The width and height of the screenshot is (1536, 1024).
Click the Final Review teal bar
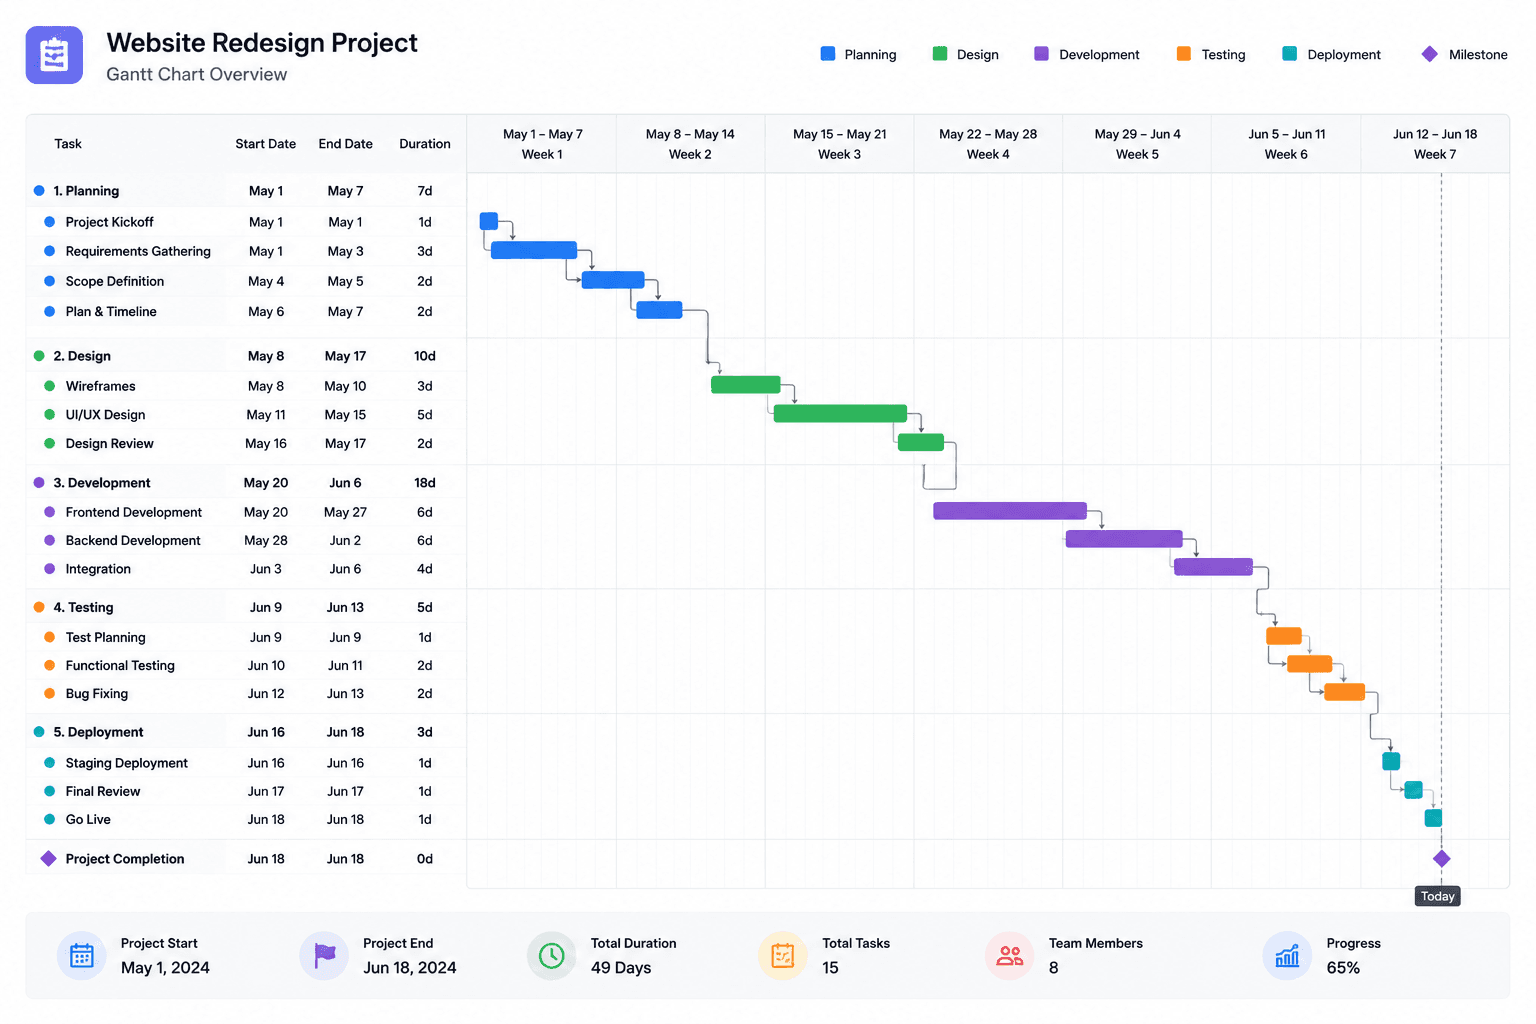pyautogui.click(x=1413, y=790)
